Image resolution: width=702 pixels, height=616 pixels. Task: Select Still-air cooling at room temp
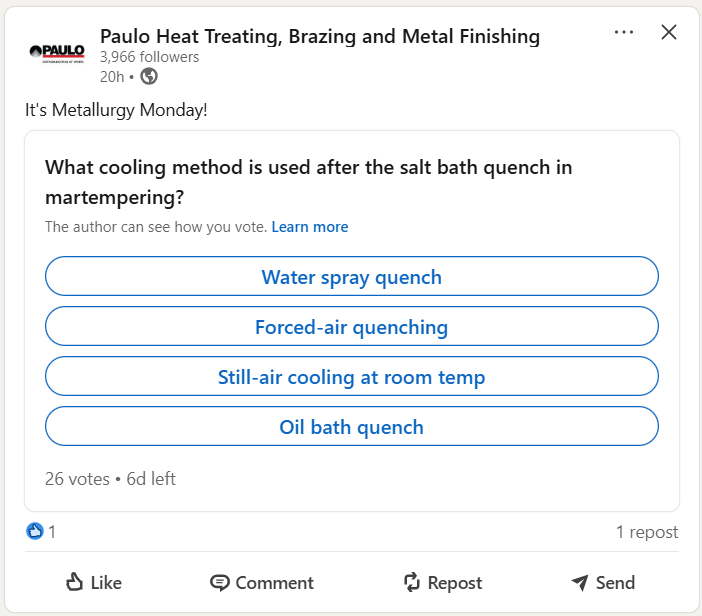pos(351,377)
